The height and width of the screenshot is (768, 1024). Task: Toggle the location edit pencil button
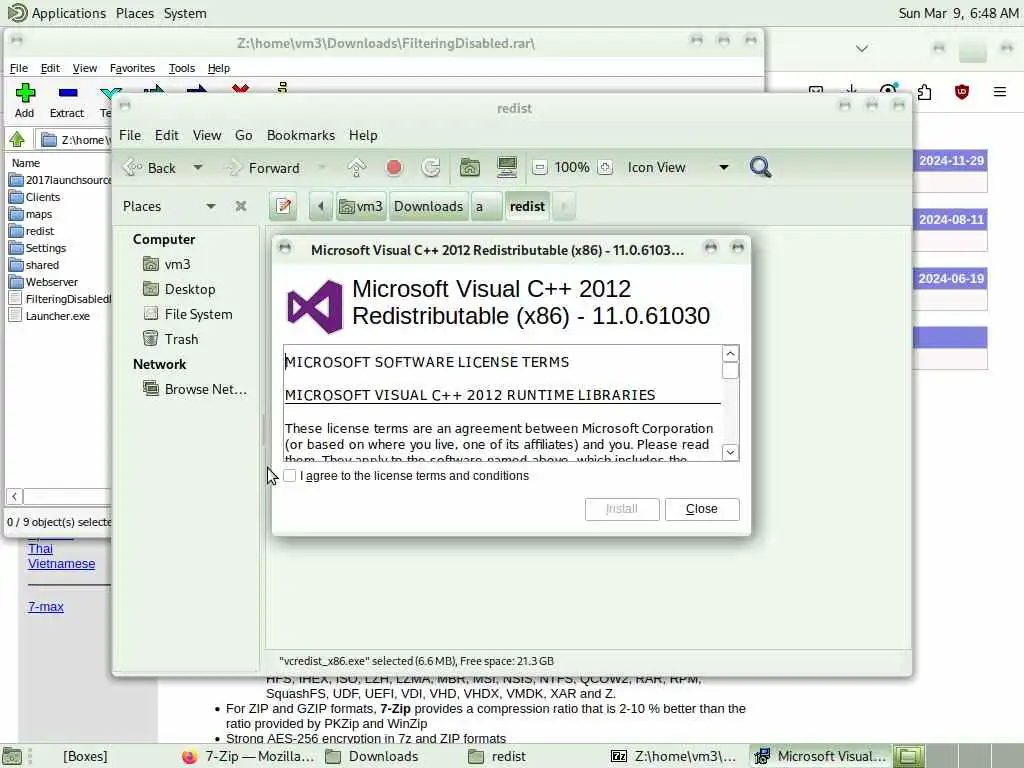pyautogui.click(x=283, y=206)
